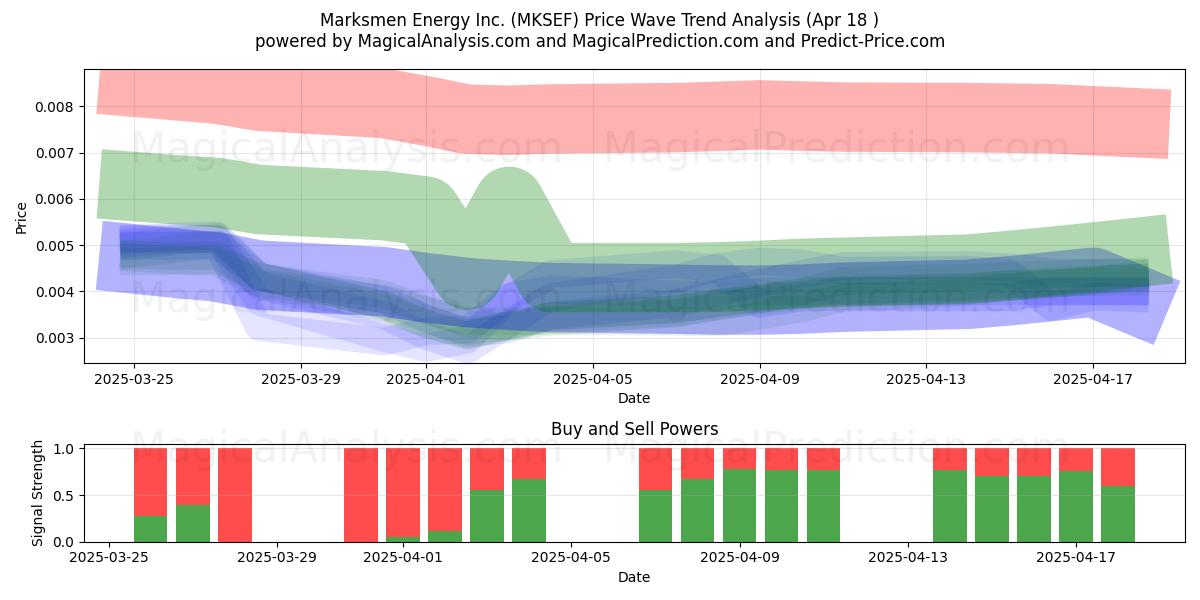Click 2025-04-05 tick on price chart axis

593,379
